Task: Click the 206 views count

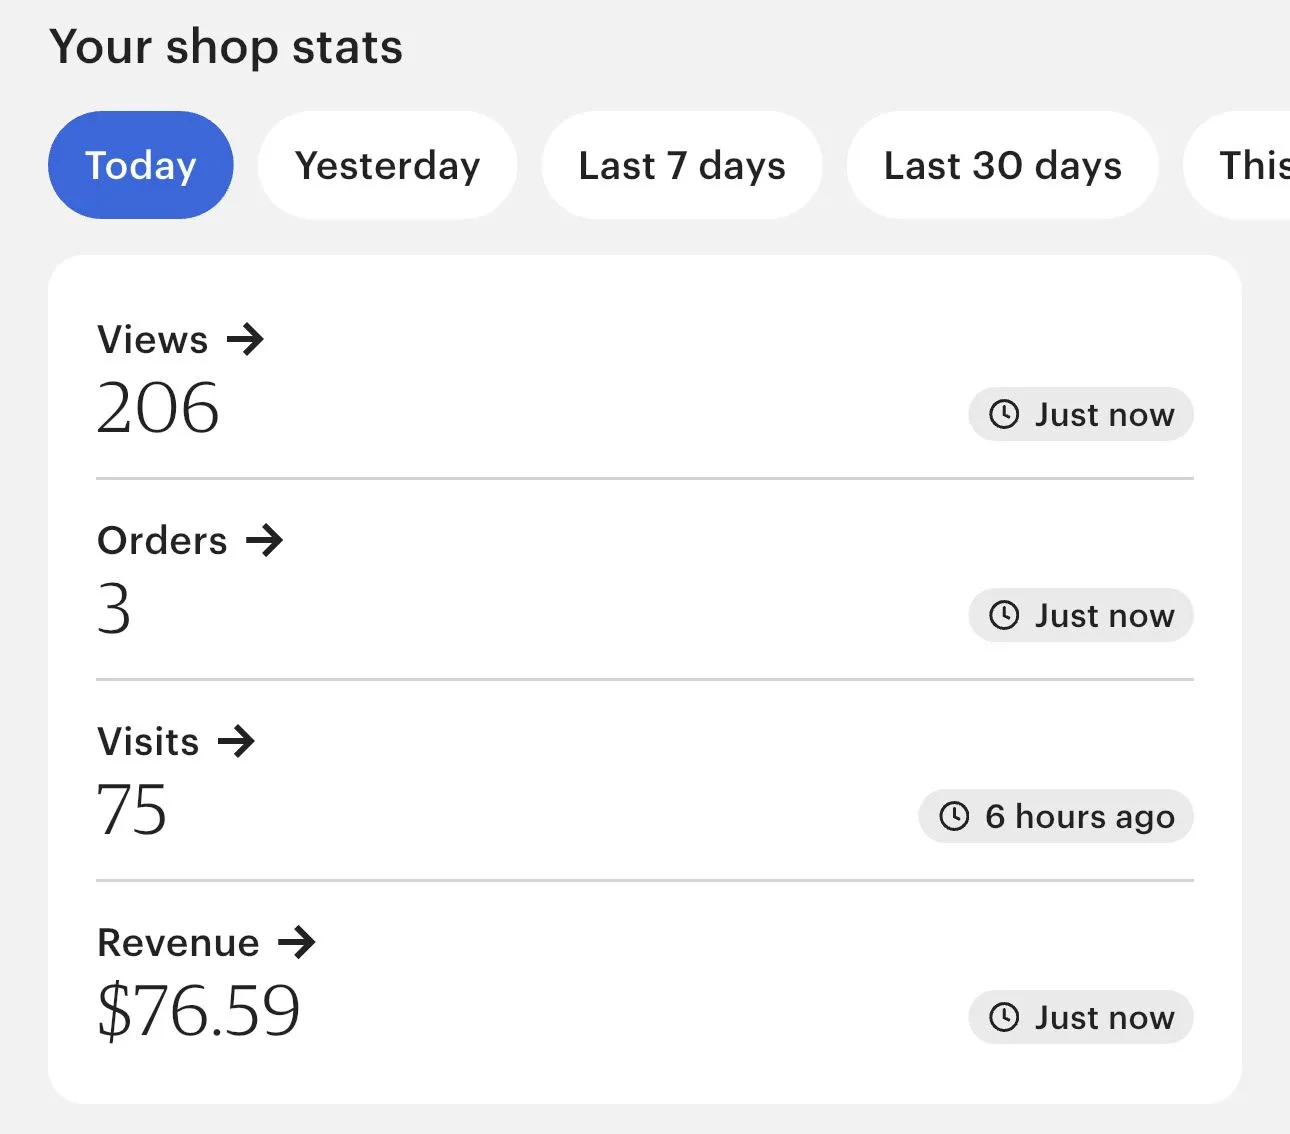Action: 158,408
